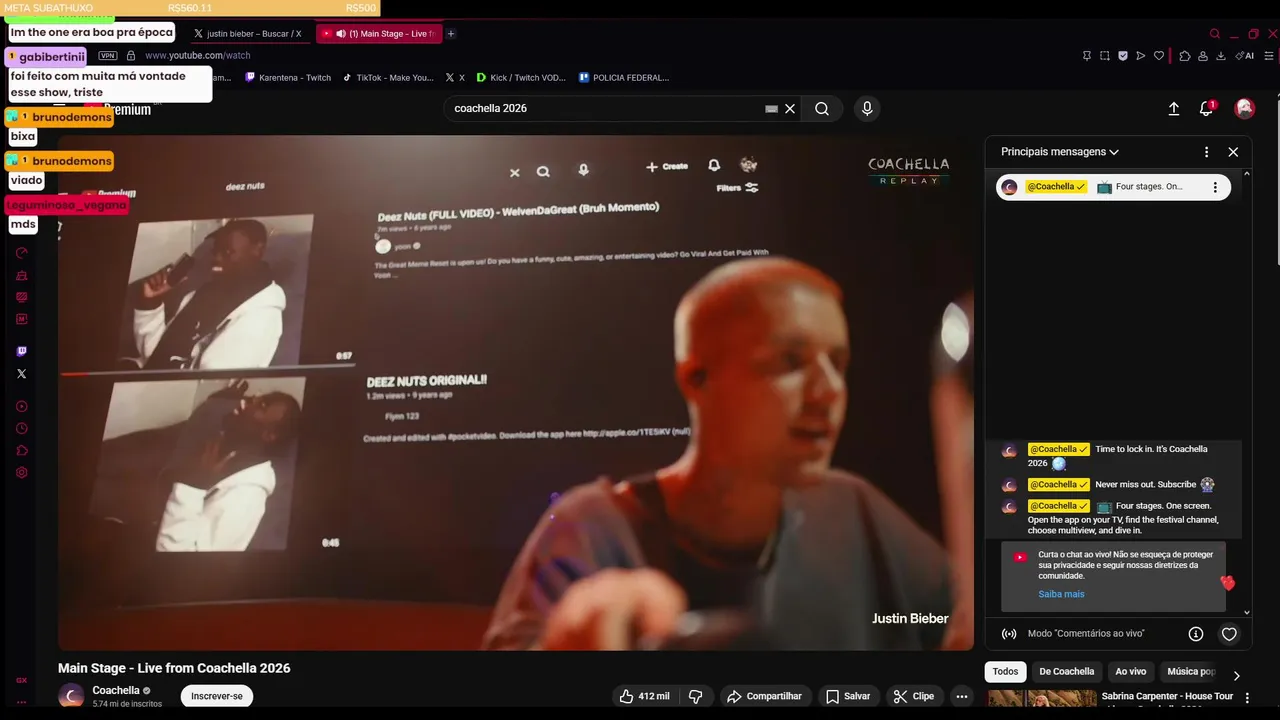Start YouTube voice search with microphone
The image size is (1280, 720).
pos(867,108)
